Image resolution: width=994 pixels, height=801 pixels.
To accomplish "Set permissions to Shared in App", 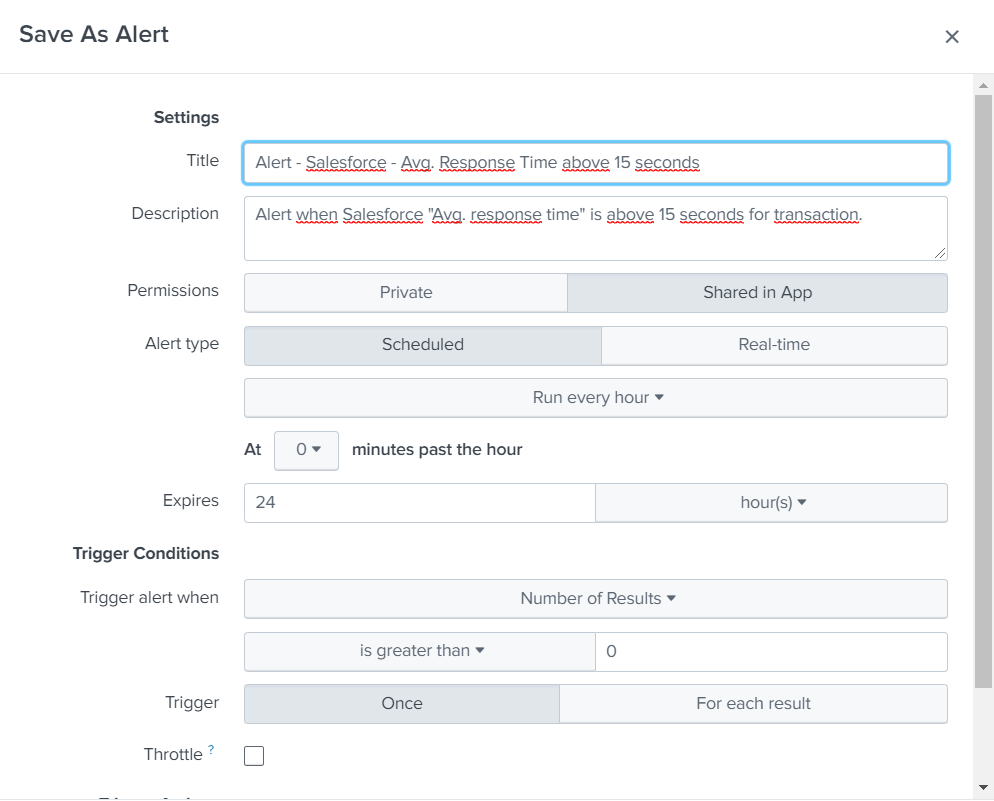I will coord(757,293).
